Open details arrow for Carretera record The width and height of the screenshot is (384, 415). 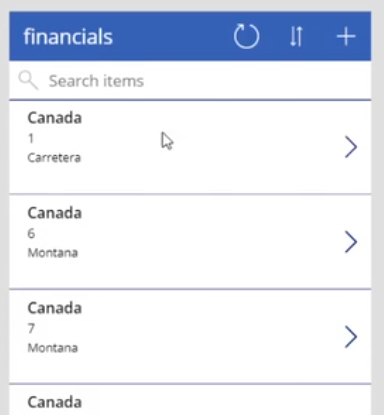click(x=351, y=147)
